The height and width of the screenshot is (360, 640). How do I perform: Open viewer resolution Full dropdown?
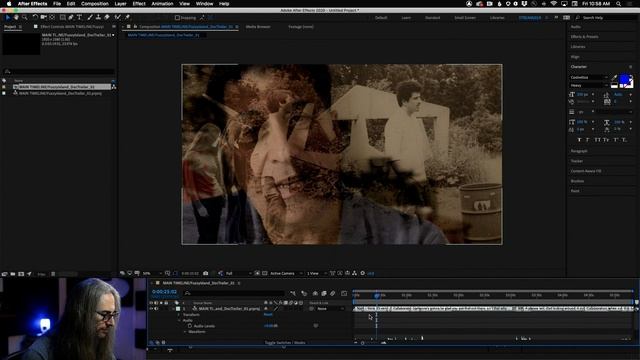point(238,273)
